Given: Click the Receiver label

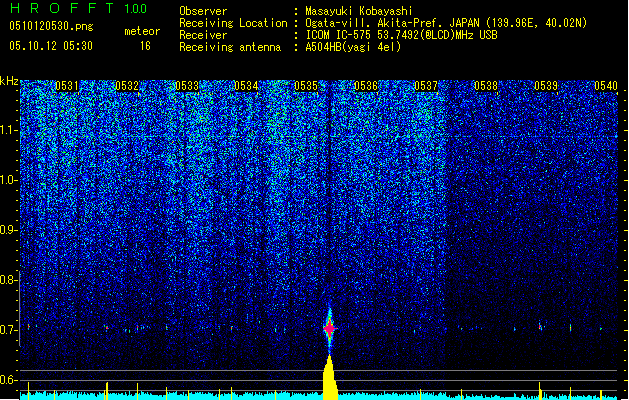Looking at the screenshot, I should [x=203, y=35].
